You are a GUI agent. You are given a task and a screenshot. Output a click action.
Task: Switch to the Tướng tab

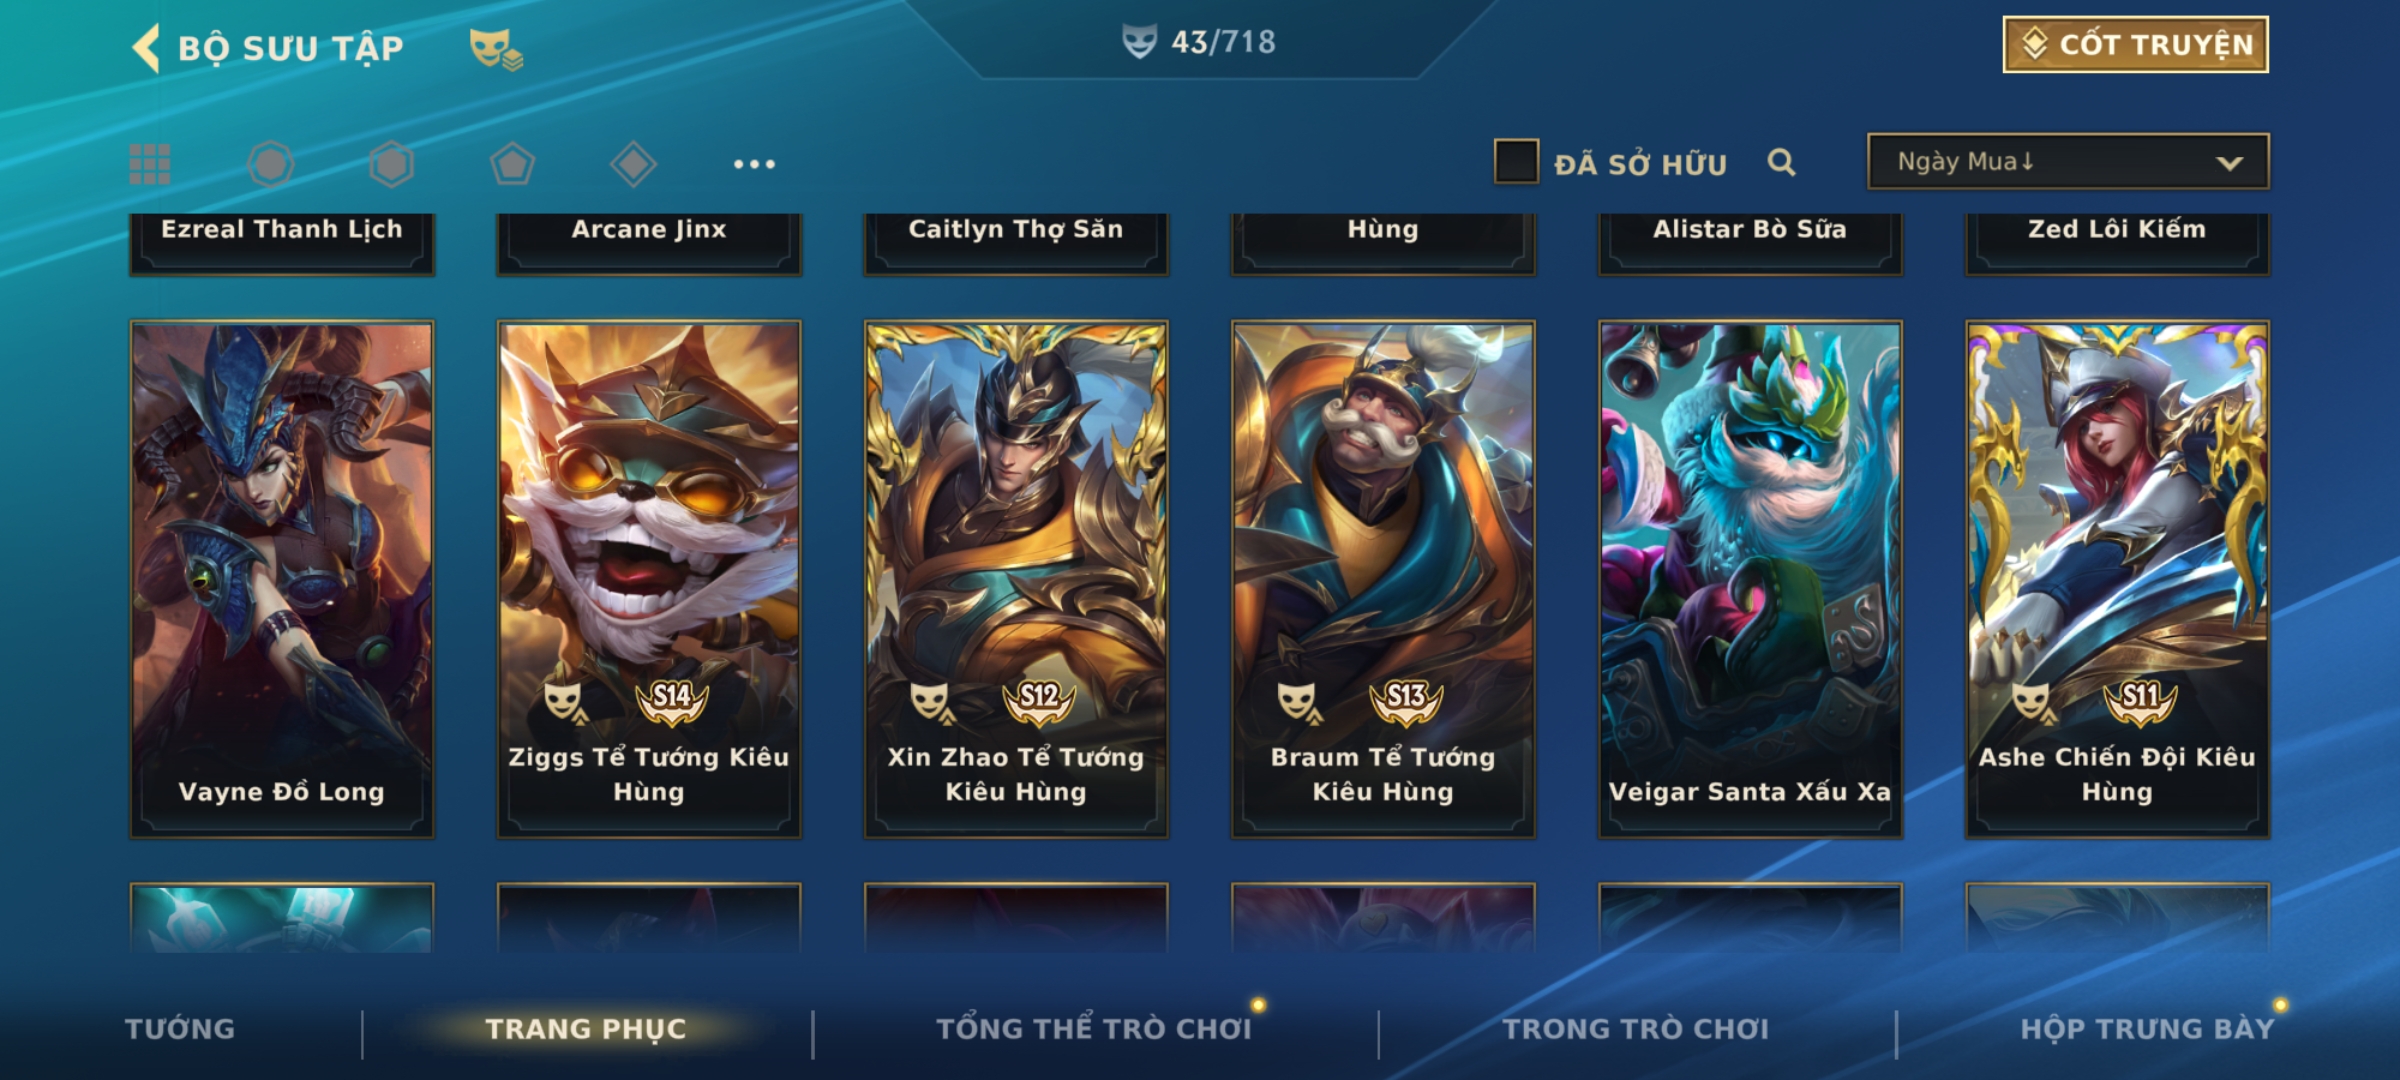(x=180, y=1029)
